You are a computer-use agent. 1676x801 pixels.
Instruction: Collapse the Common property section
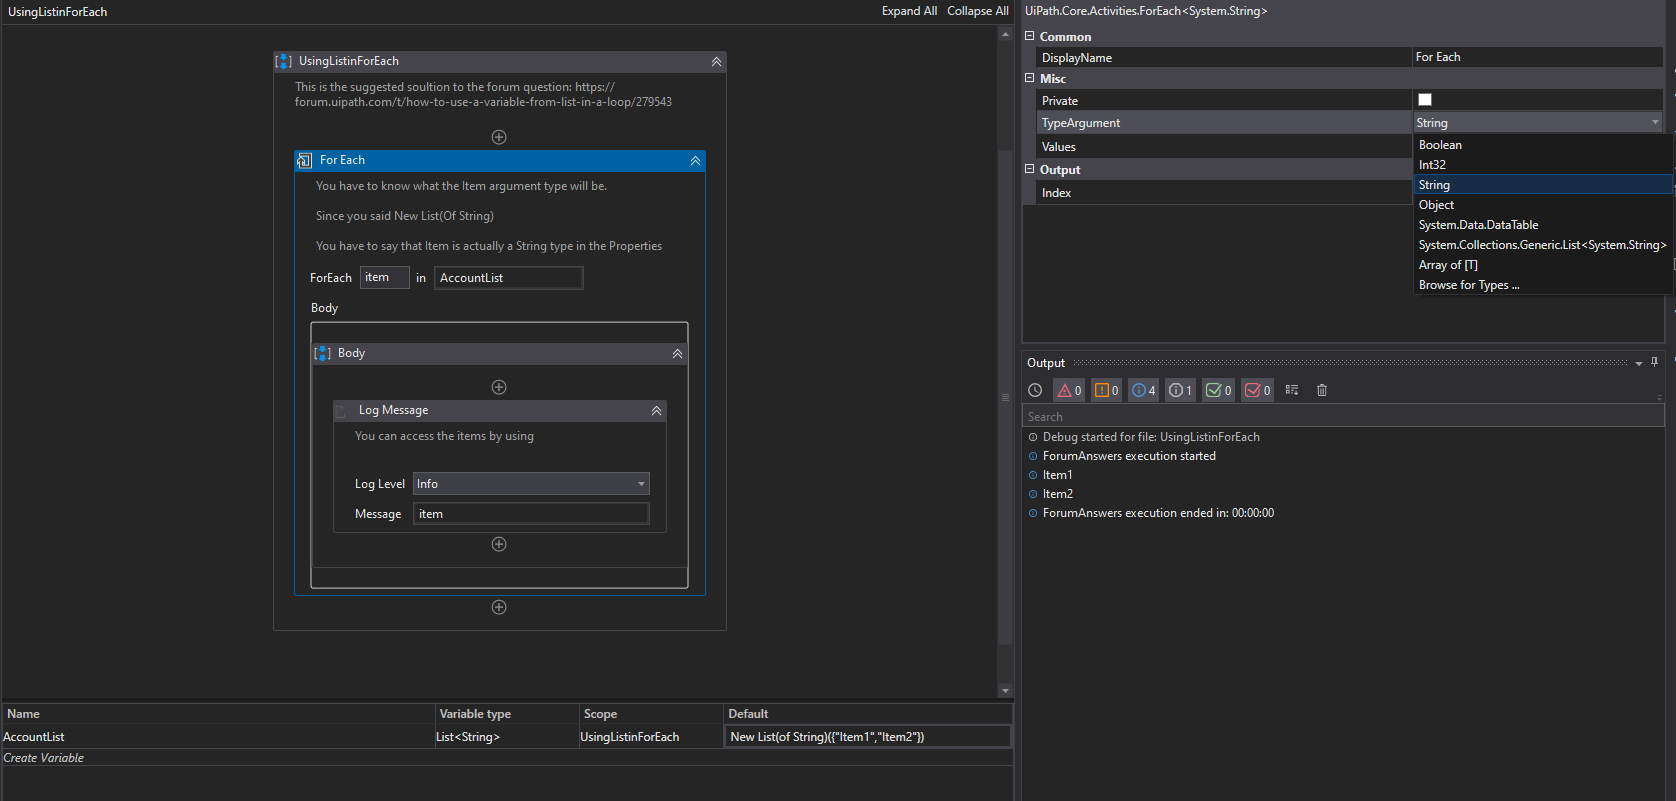click(1030, 36)
